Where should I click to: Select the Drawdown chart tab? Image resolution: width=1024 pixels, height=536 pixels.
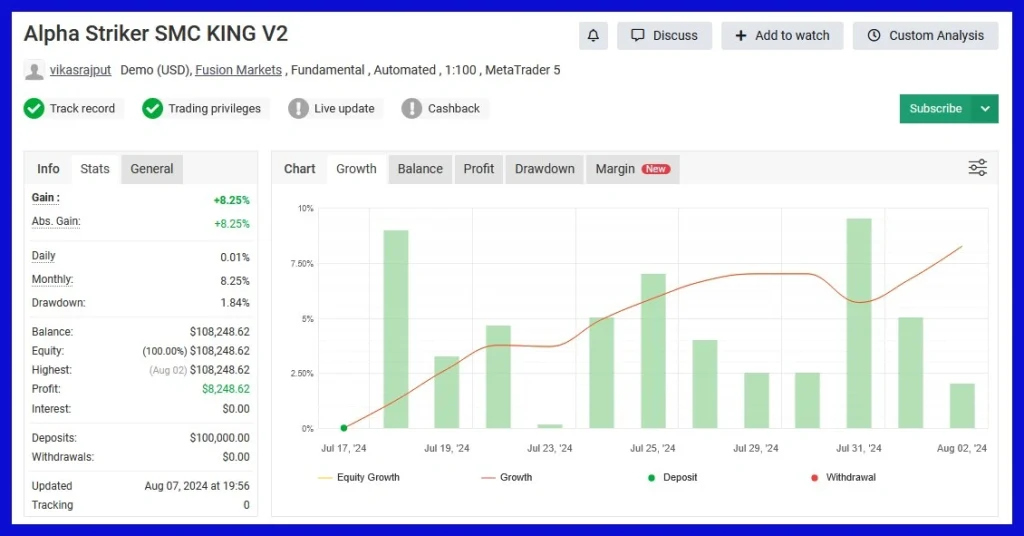point(544,168)
